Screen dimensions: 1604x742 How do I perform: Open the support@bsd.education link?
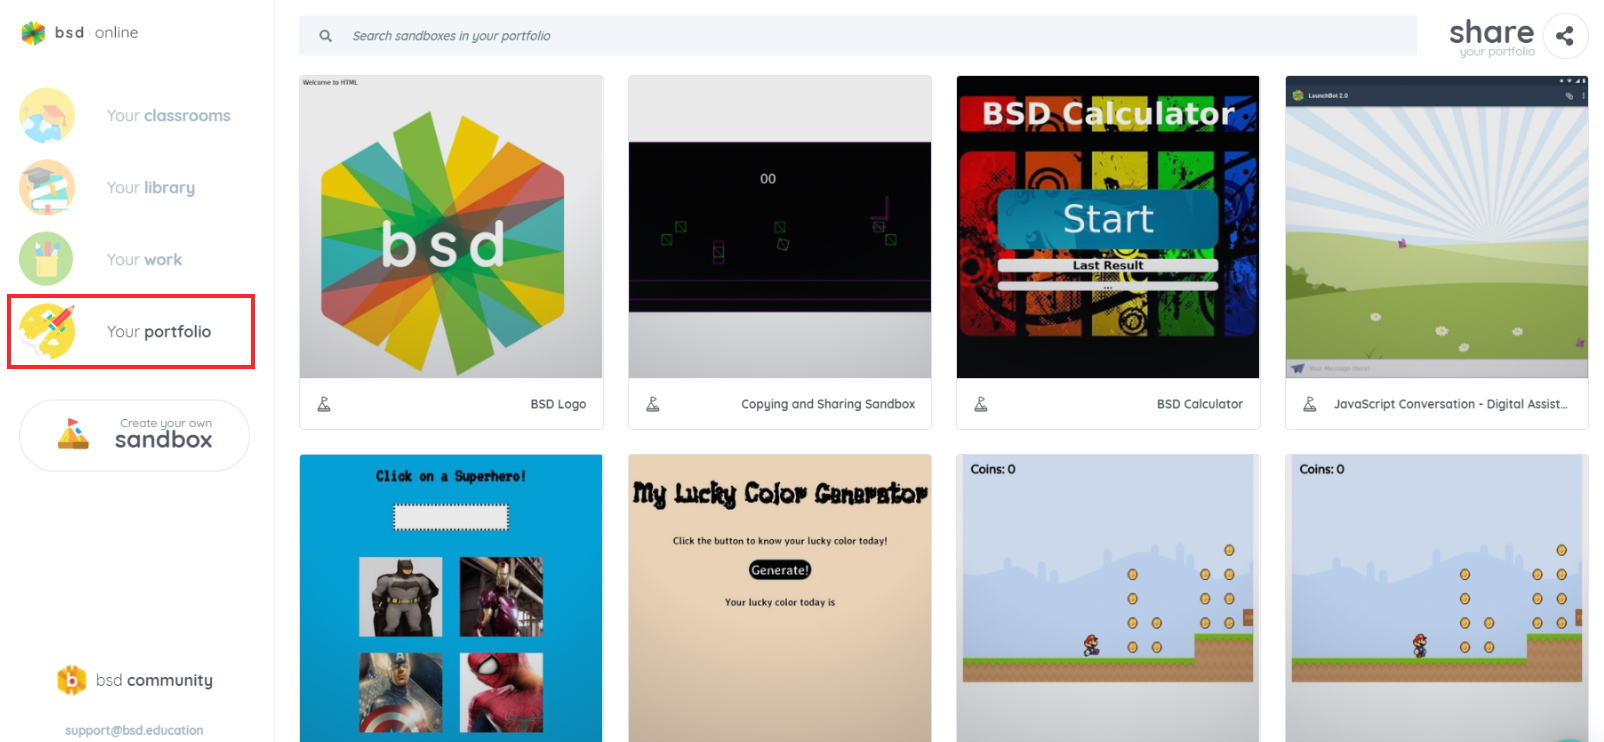(x=134, y=730)
